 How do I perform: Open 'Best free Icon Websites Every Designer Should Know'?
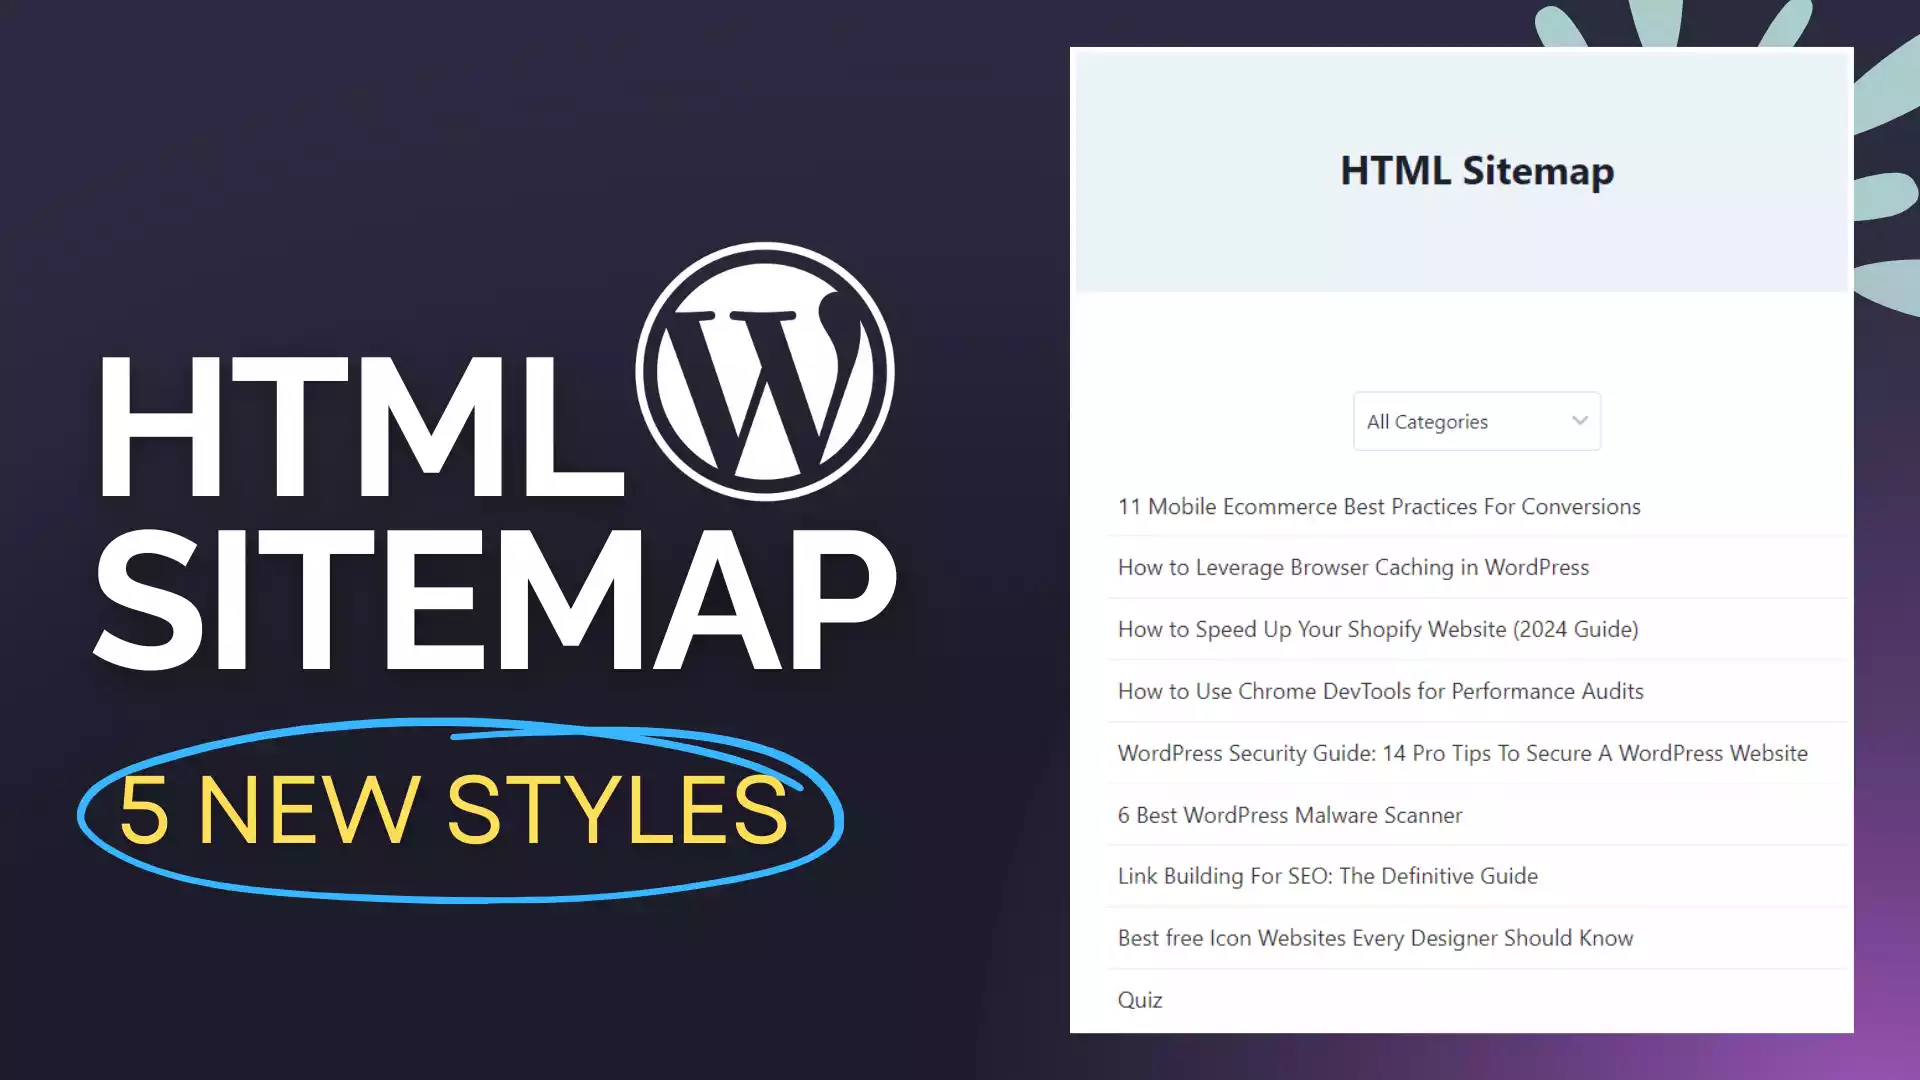pos(1375,938)
